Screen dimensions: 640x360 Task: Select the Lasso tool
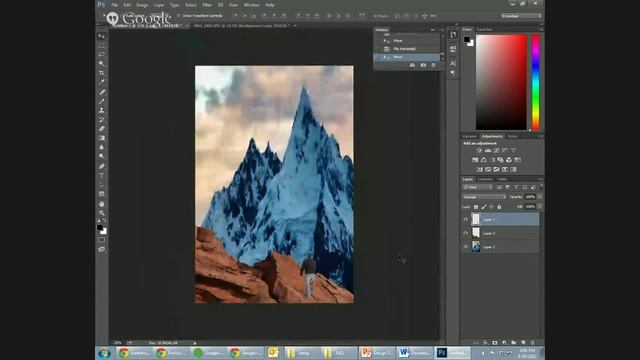(102, 54)
